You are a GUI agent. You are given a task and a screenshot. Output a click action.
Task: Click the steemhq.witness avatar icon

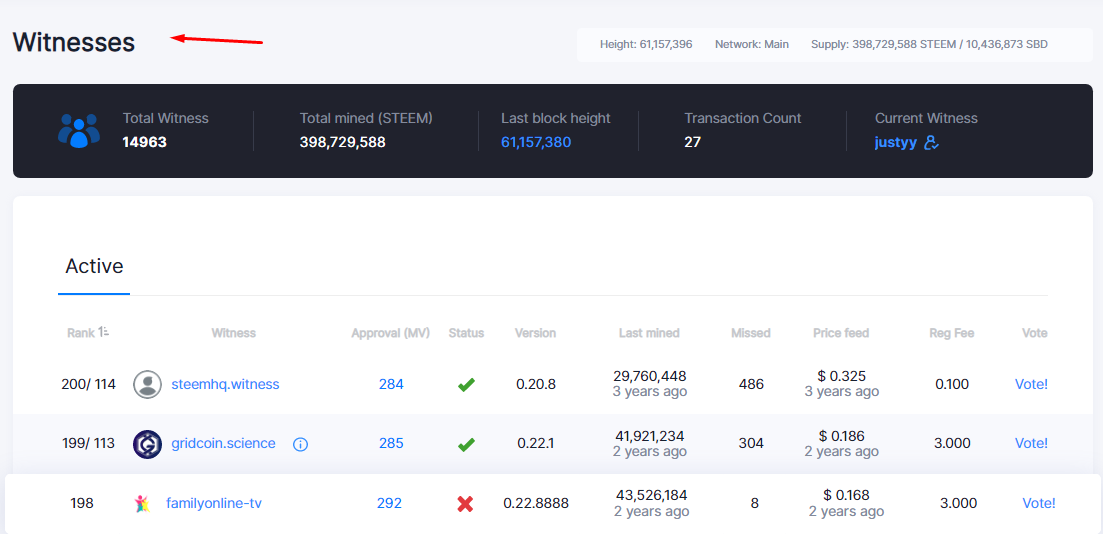pyautogui.click(x=148, y=385)
